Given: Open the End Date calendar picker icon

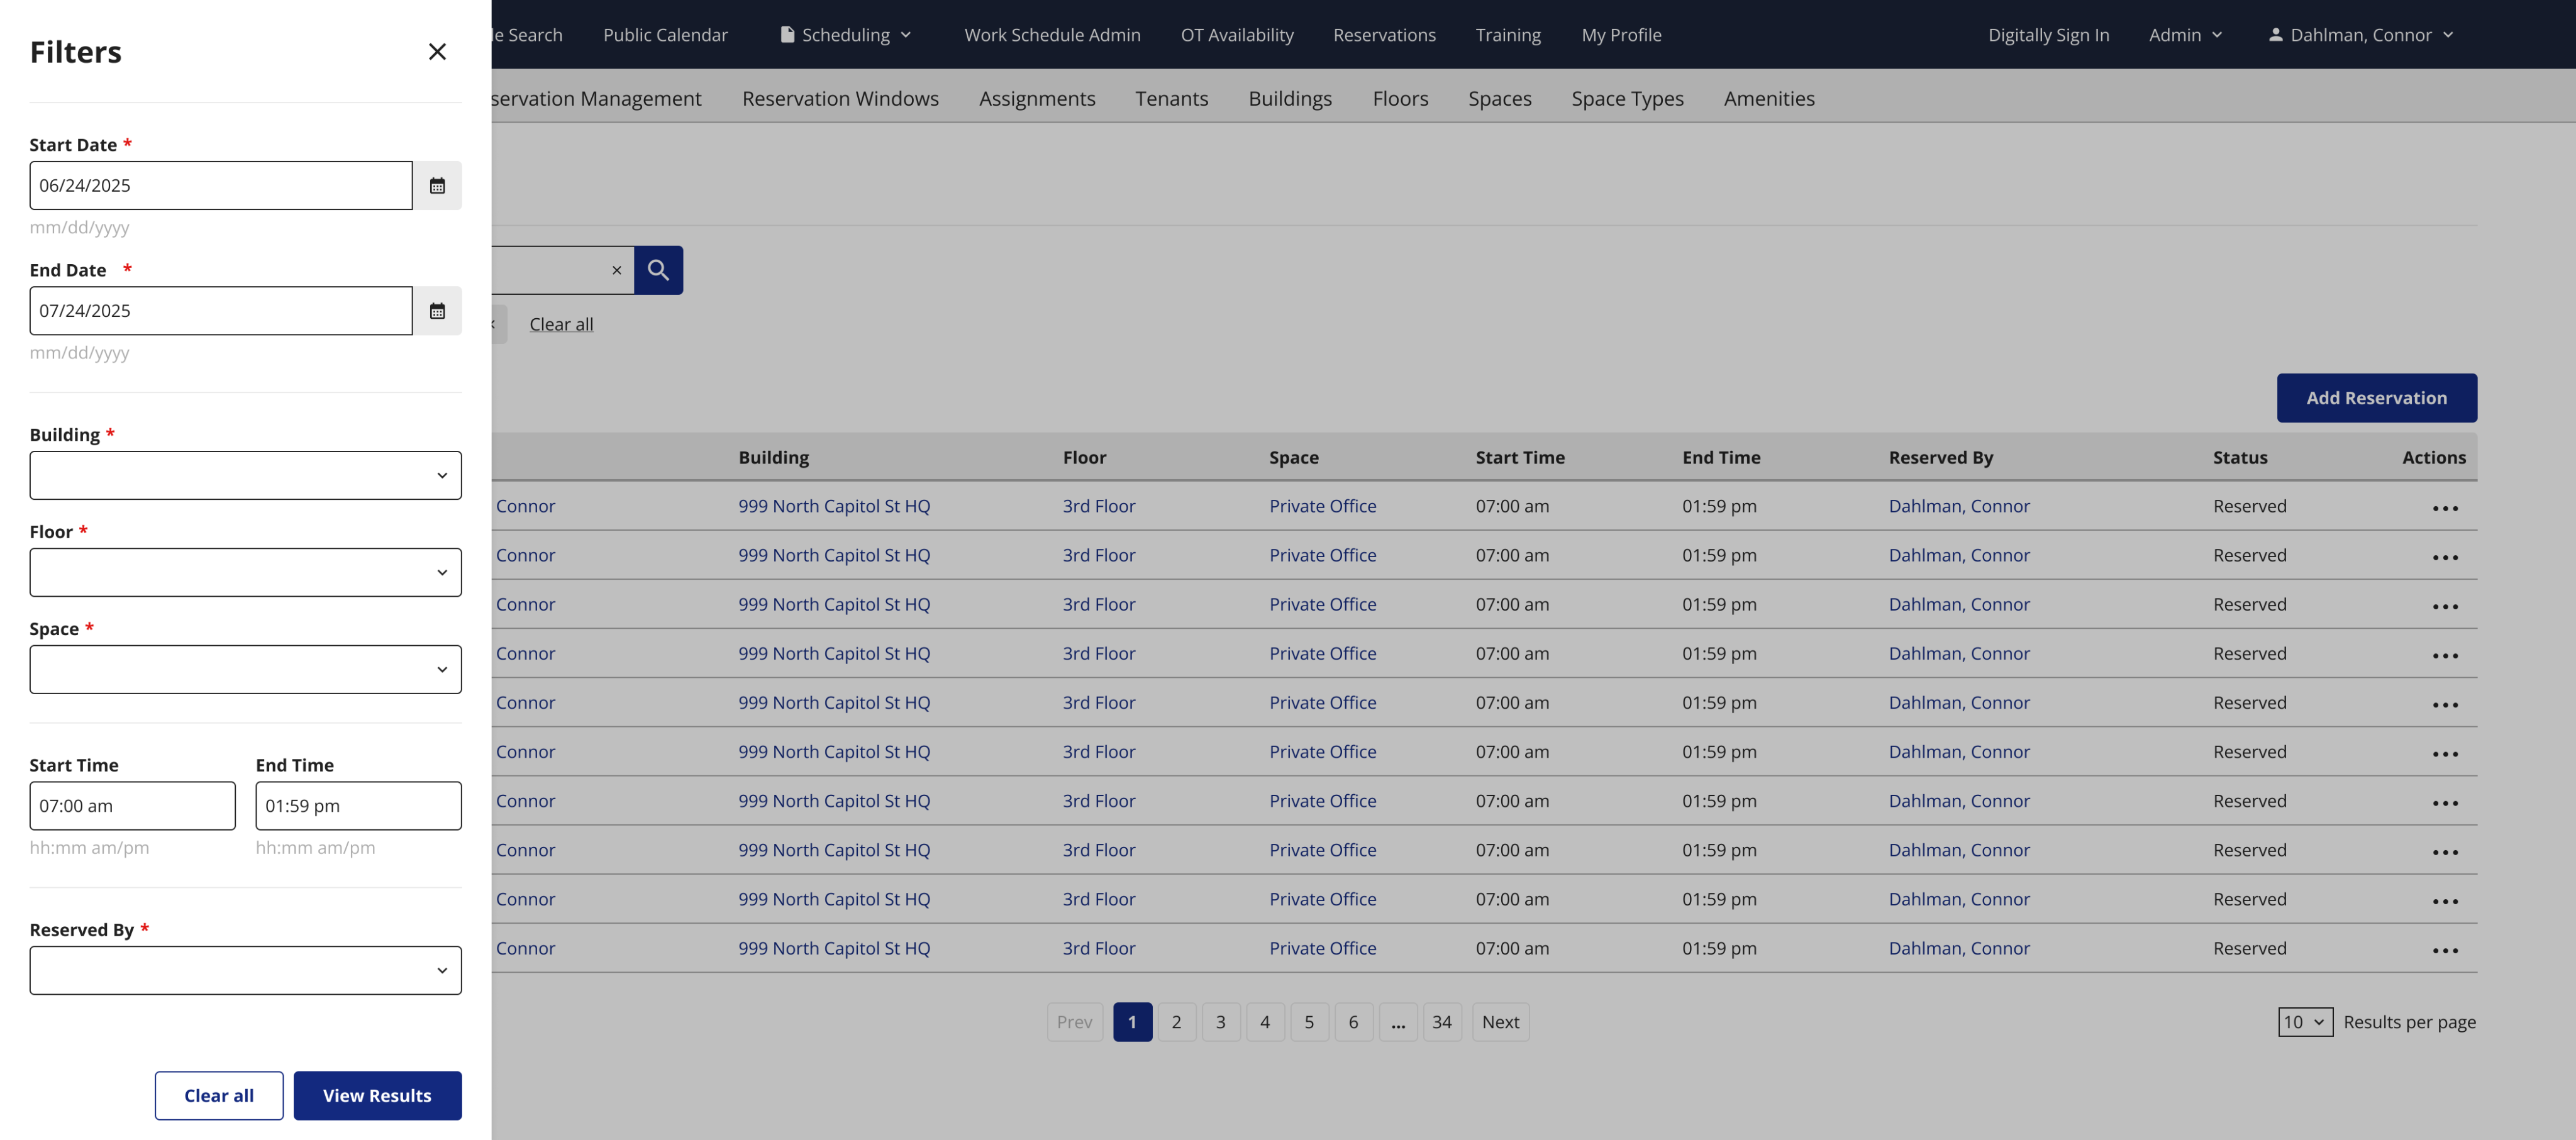Looking at the screenshot, I should coord(437,311).
